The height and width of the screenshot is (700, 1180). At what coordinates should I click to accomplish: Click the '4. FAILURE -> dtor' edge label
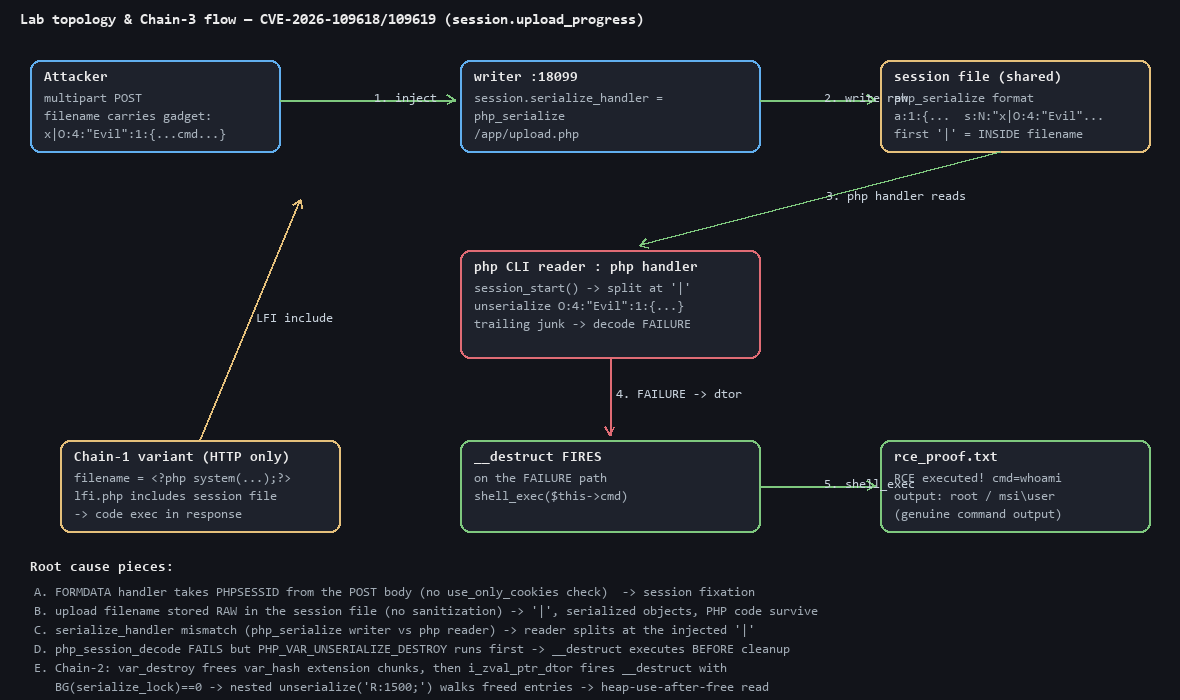tap(678, 394)
